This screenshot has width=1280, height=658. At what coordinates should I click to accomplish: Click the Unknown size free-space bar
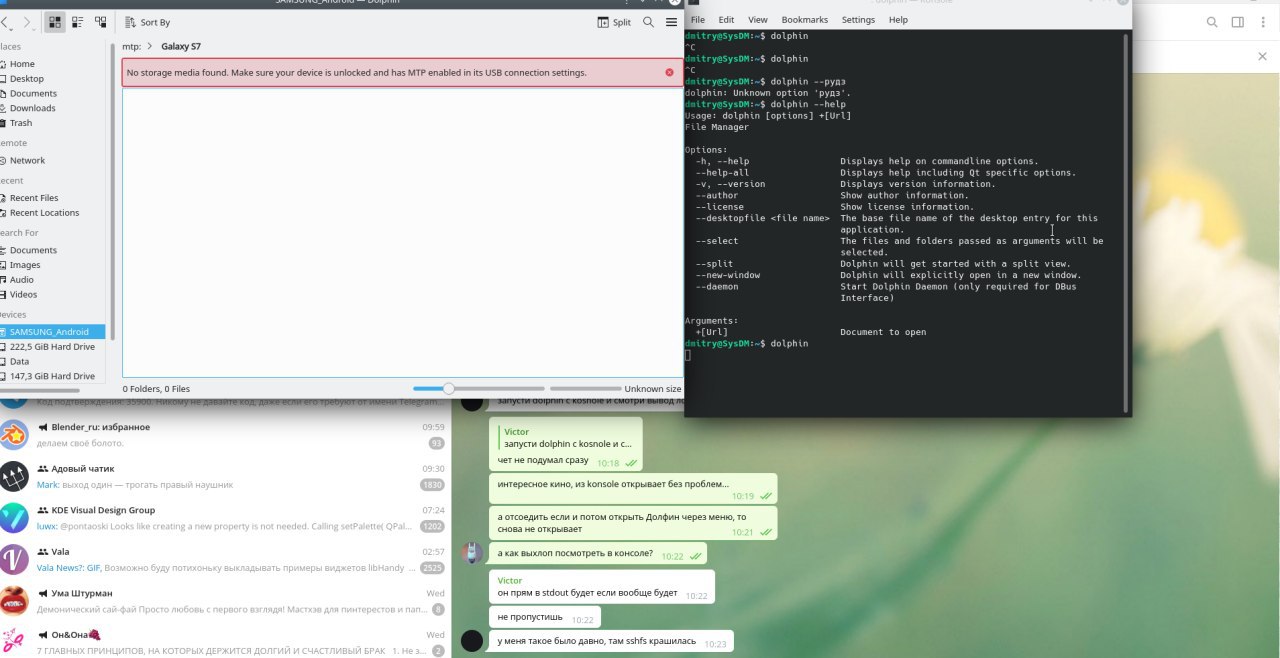[585, 389]
